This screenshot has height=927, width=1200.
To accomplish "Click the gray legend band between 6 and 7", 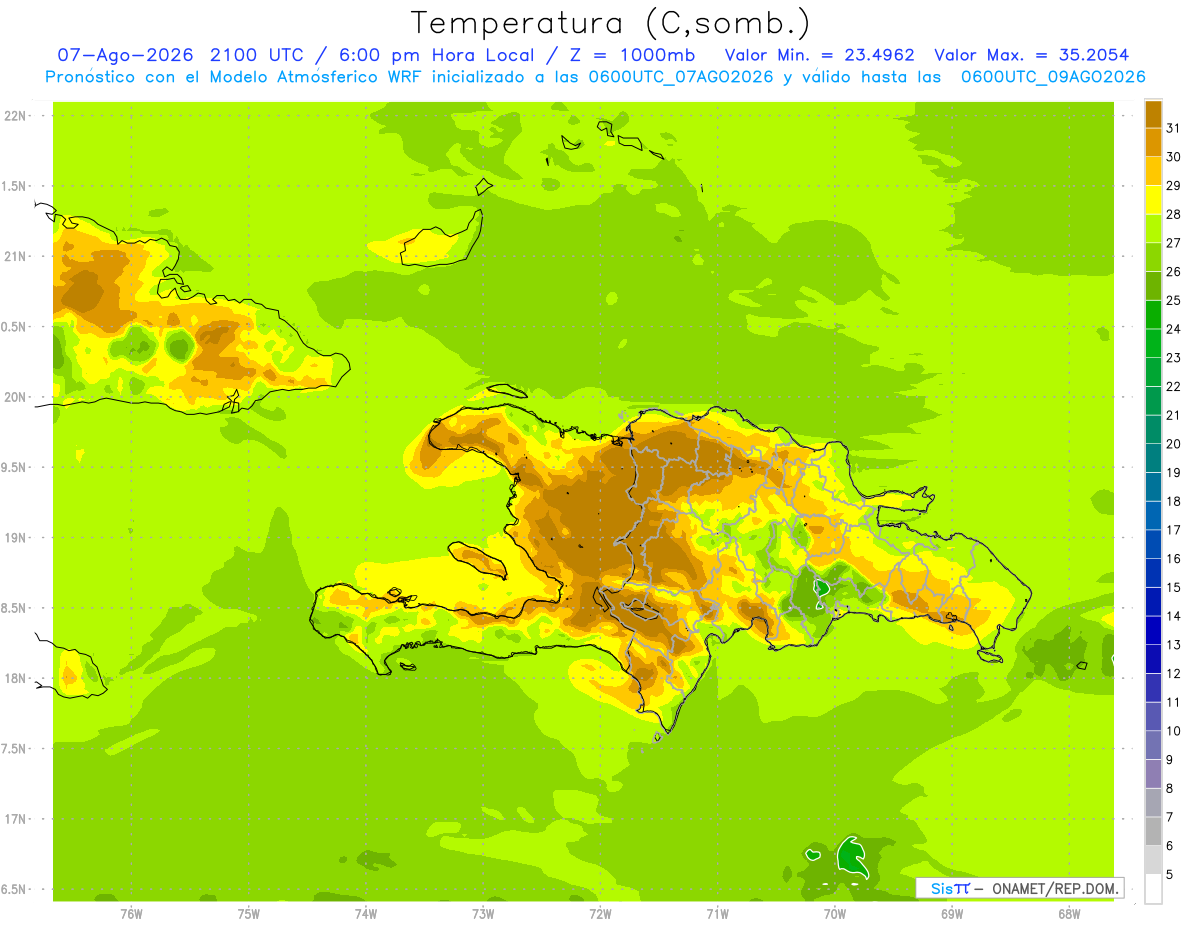I will (x=1153, y=831).
